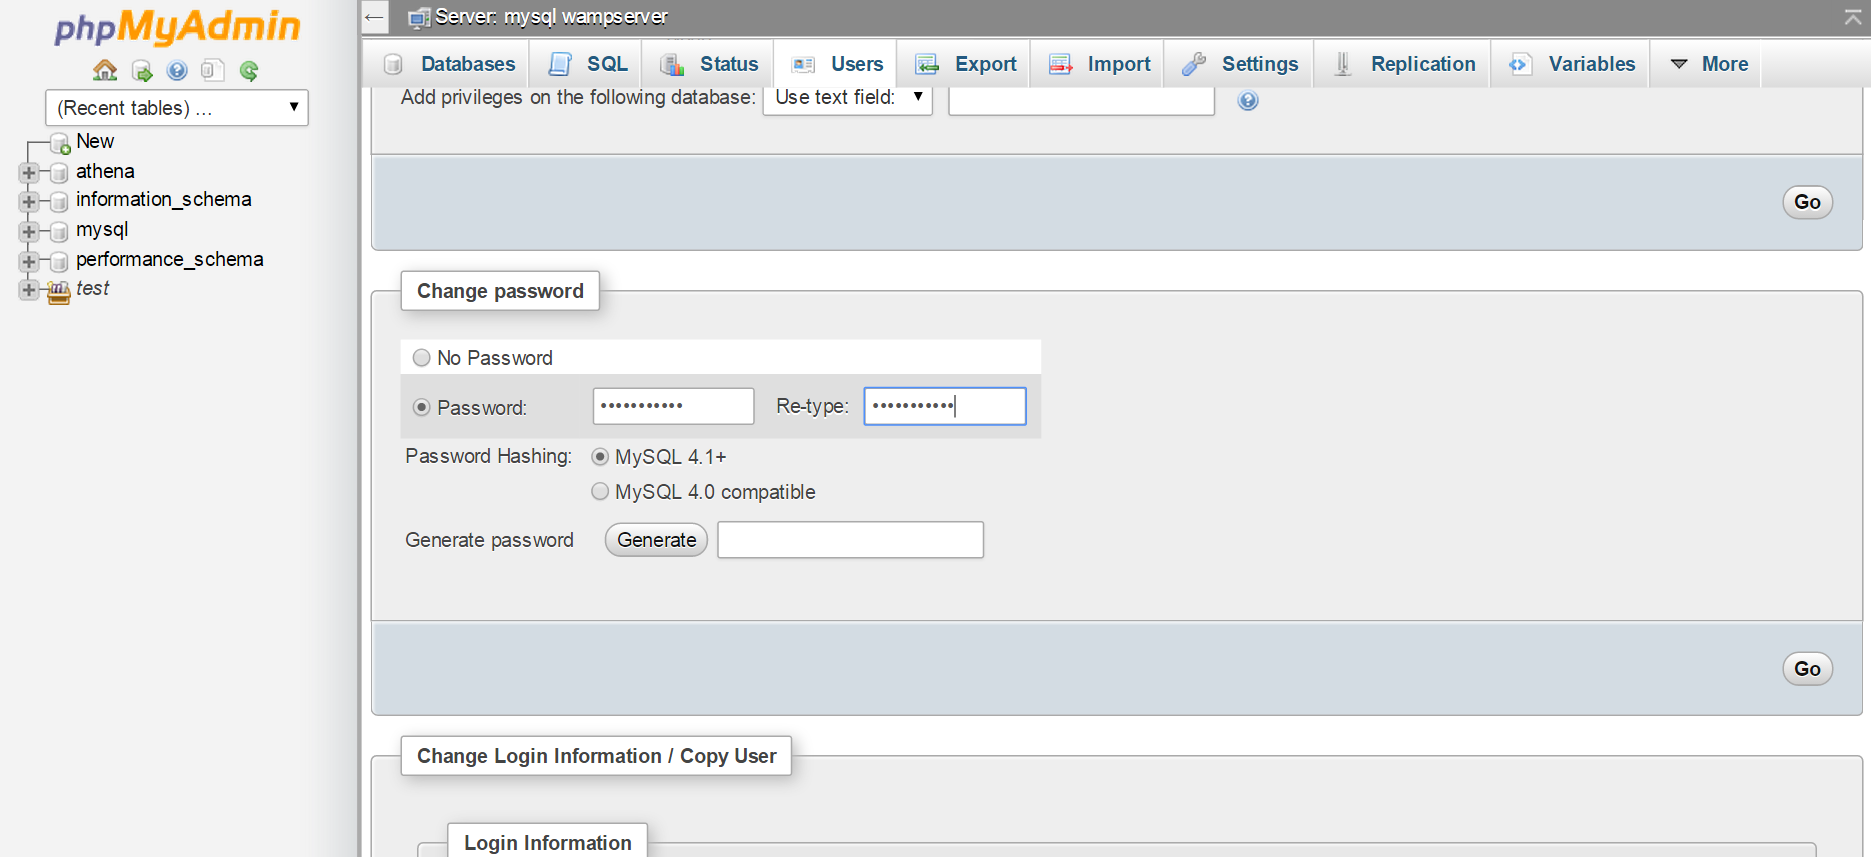1871x857 pixels.
Task: Choose MySQL 4.0 compatible hashing
Action: pyautogui.click(x=600, y=491)
